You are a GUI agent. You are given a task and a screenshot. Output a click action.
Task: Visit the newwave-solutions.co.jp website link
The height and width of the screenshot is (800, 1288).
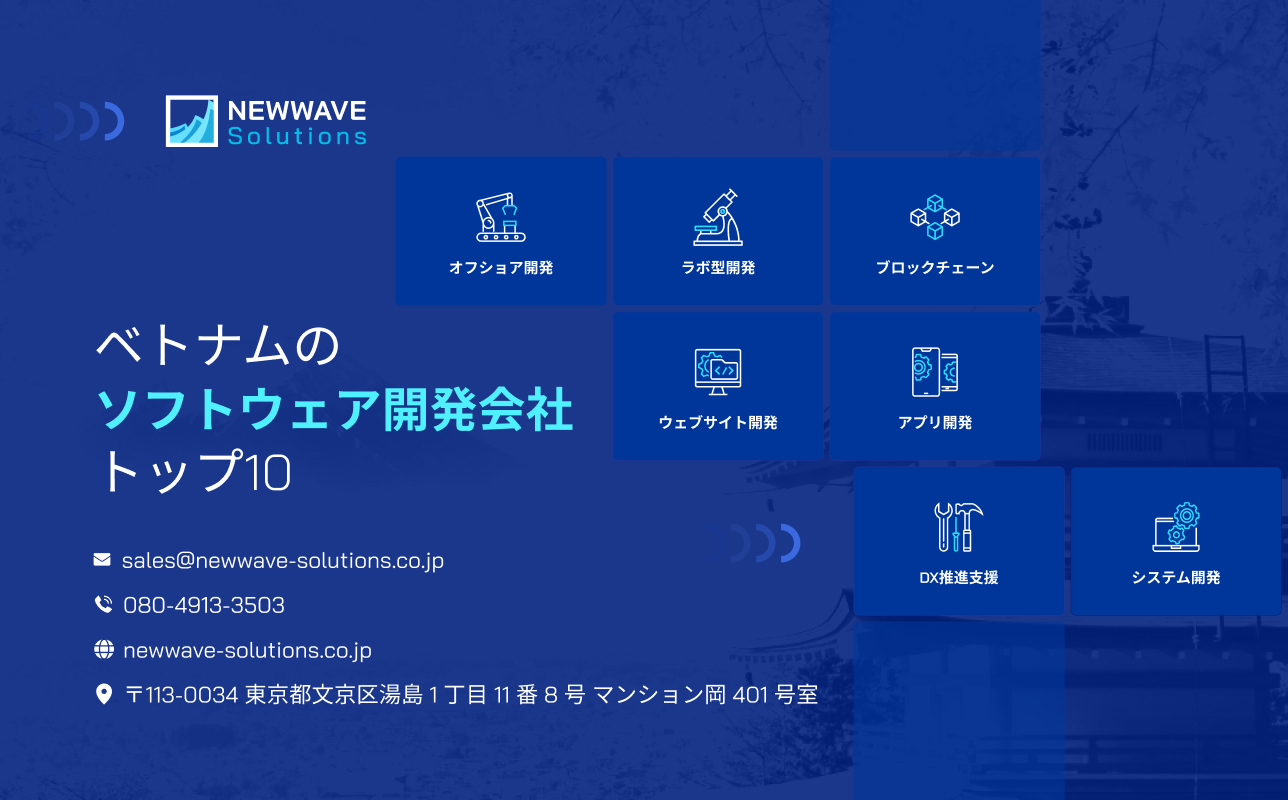[x=246, y=649]
